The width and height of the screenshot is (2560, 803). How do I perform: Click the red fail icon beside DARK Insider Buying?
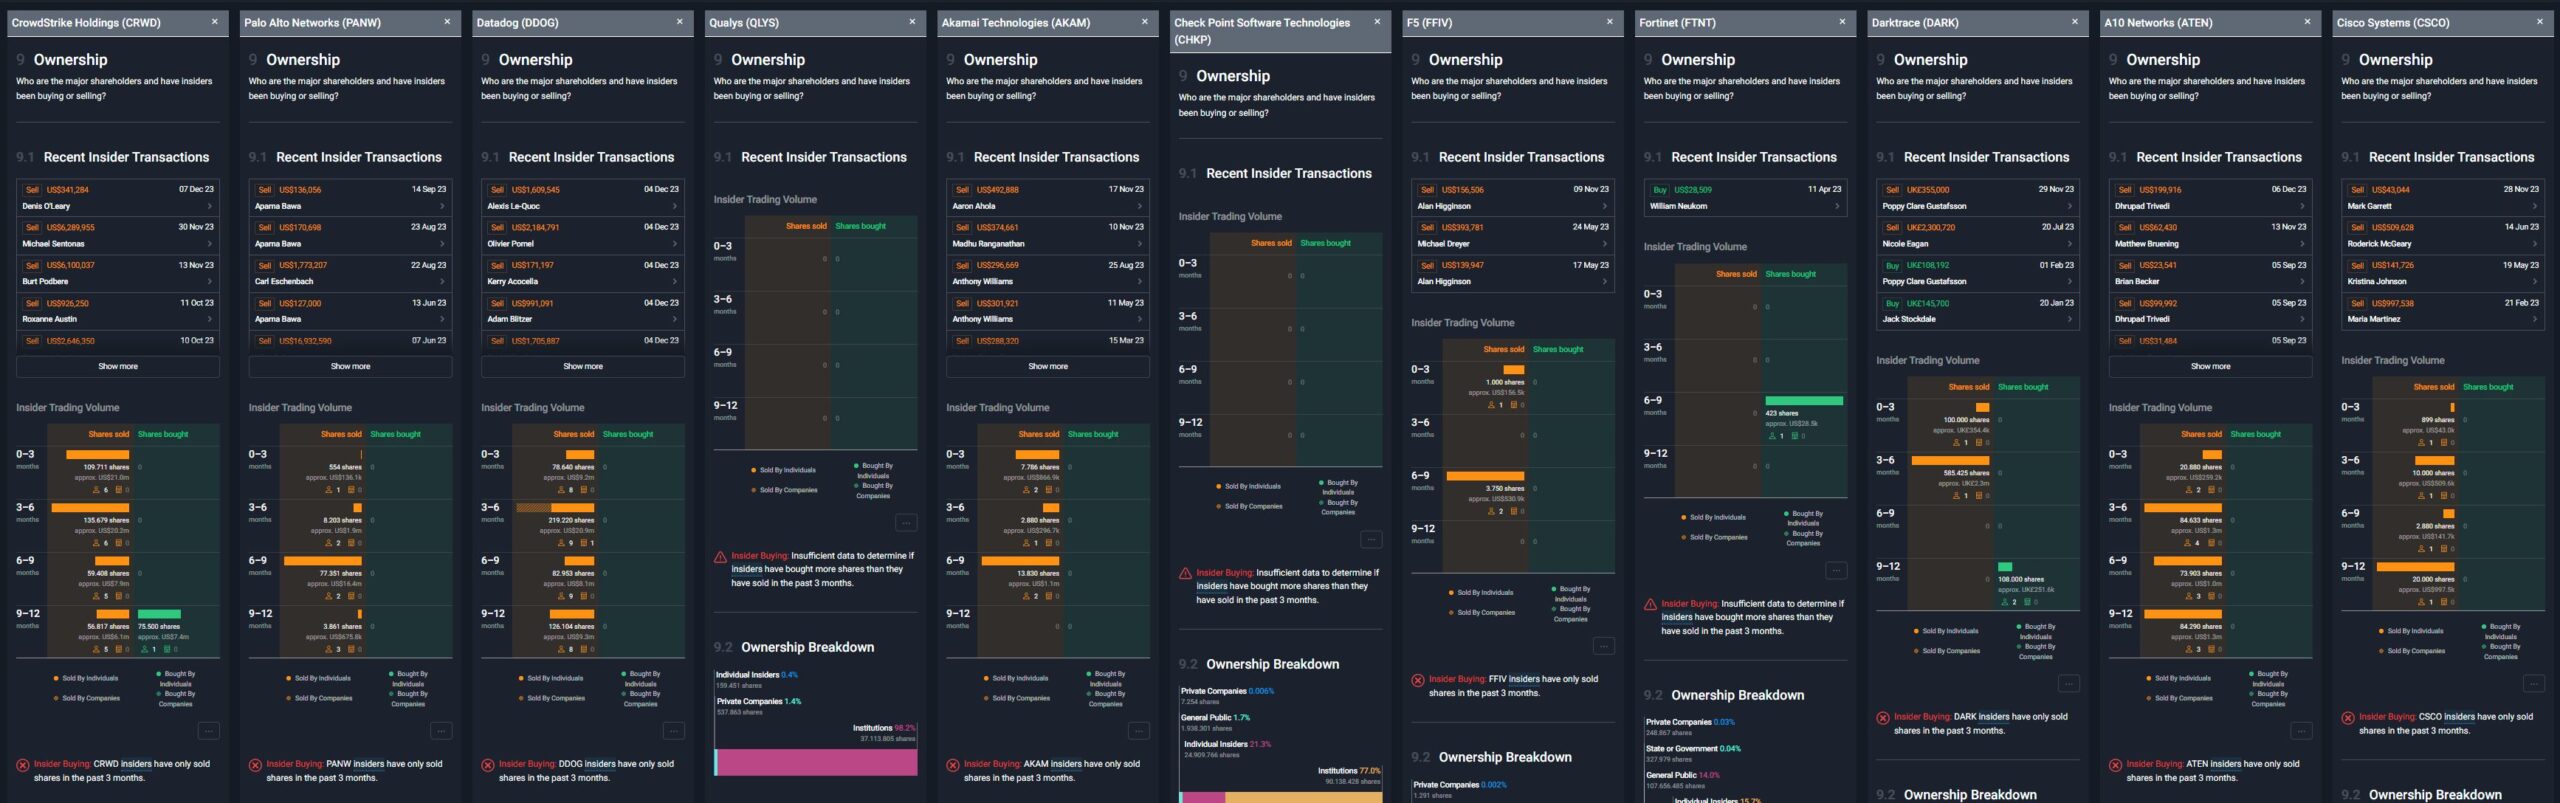pos(1882,718)
